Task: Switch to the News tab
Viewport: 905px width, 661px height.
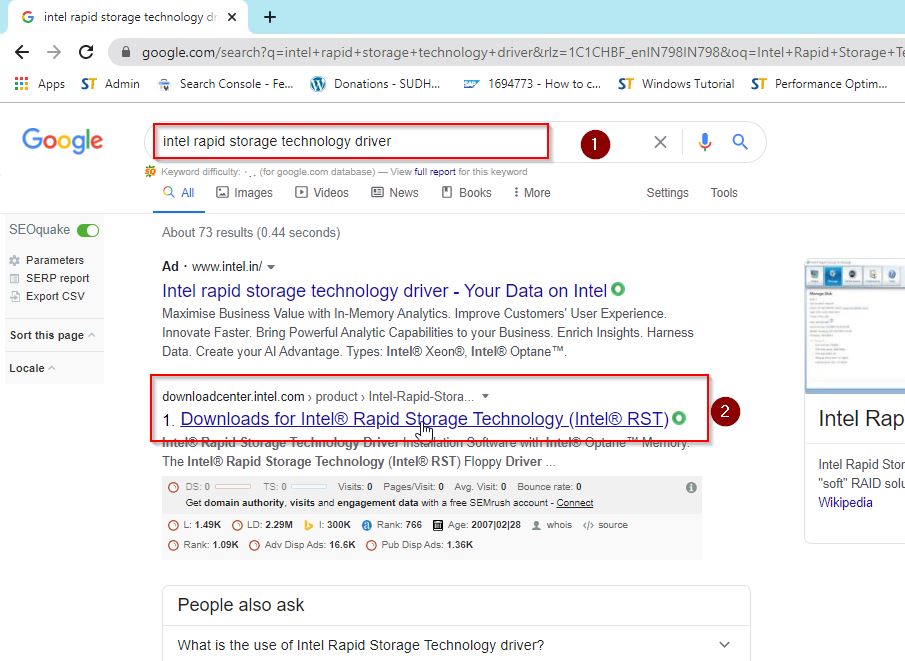Action: (x=395, y=193)
